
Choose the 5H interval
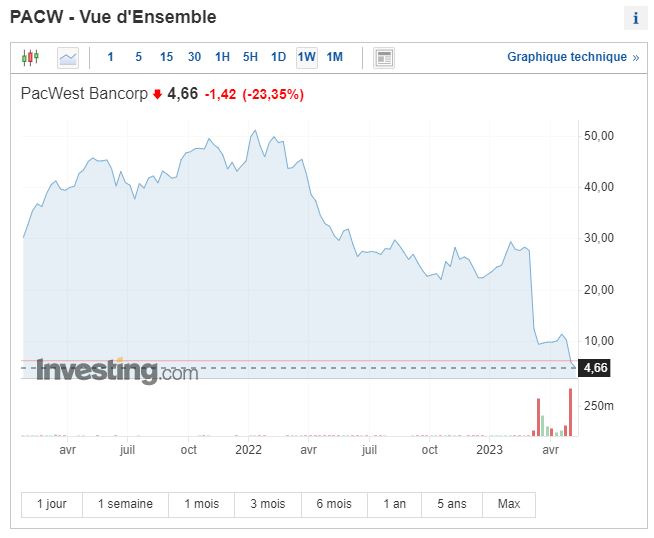250,57
